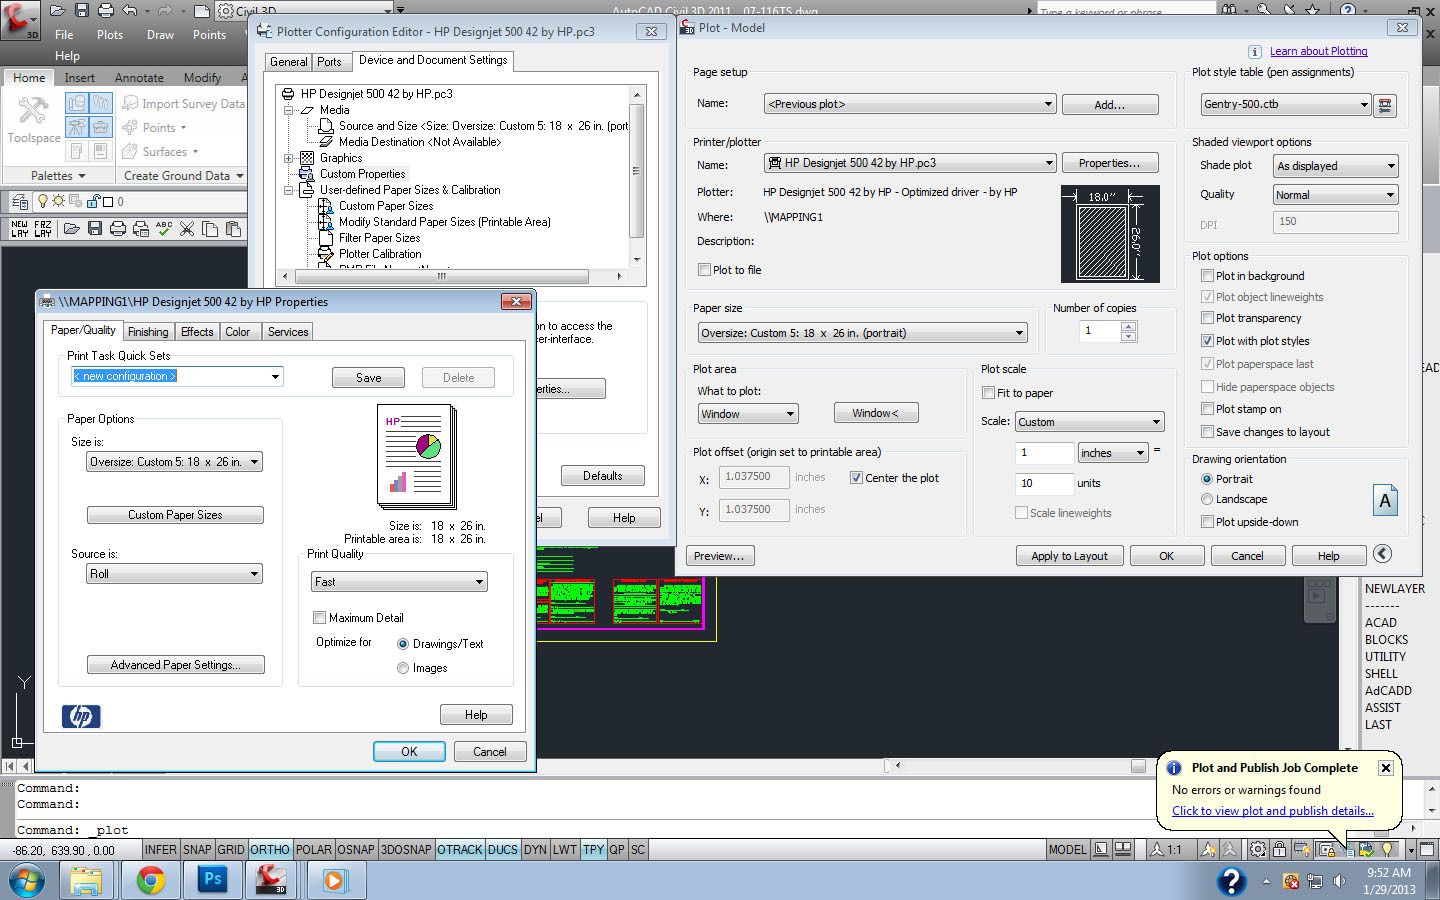The width and height of the screenshot is (1440, 900).
Task: Collapse the Media tree node
Action: coord(289,110)
